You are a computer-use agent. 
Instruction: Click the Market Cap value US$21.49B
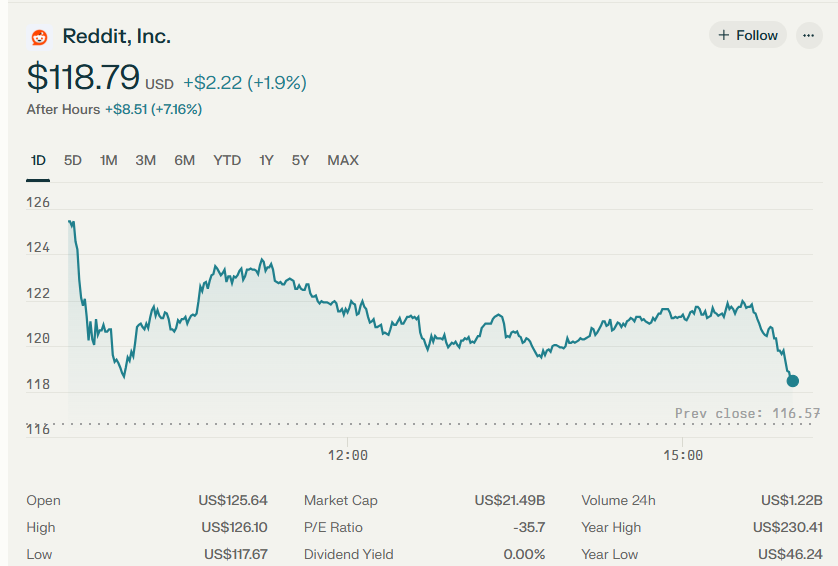(510, 500)
